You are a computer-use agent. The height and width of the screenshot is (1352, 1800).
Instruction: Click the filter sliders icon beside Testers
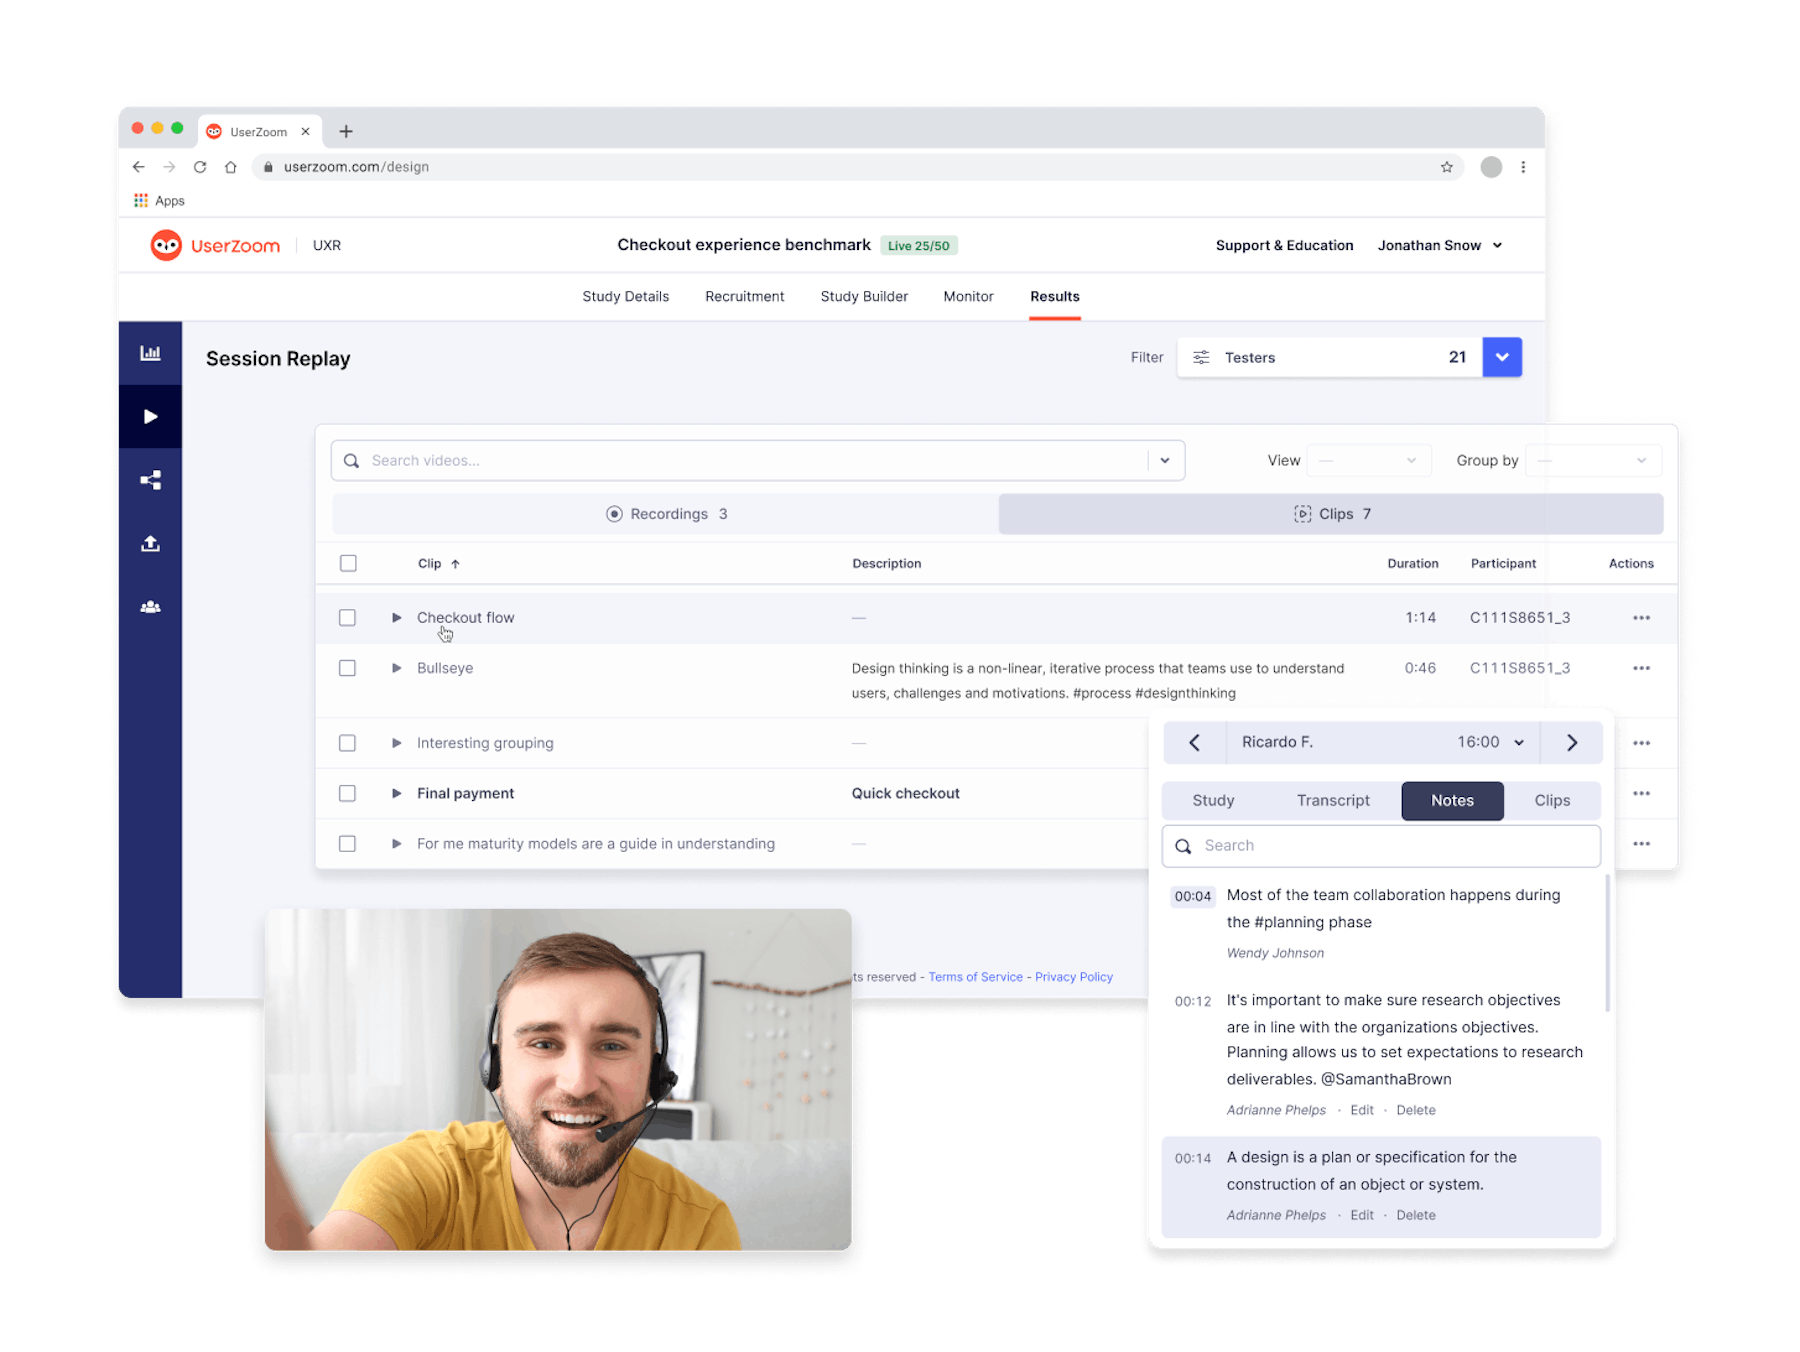click(x=1201, y=357)
